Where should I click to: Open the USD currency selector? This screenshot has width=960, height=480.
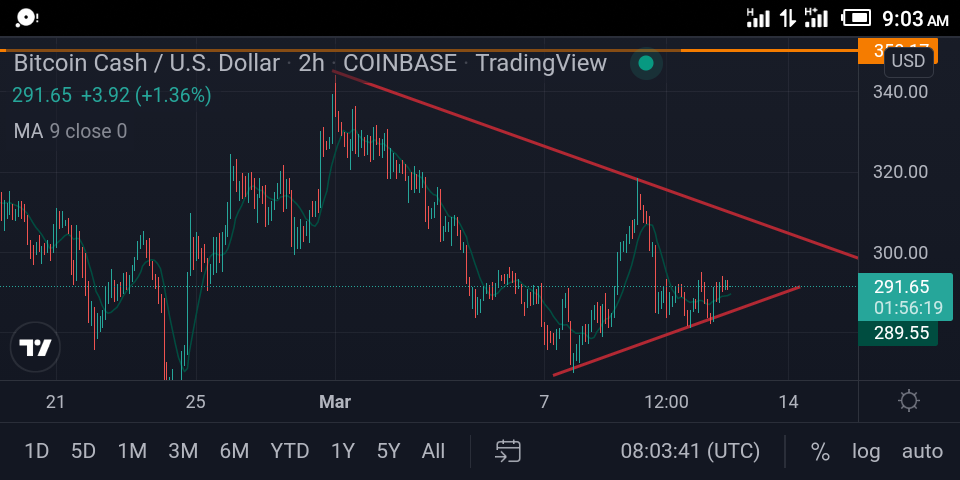click(x=909, y=61)
